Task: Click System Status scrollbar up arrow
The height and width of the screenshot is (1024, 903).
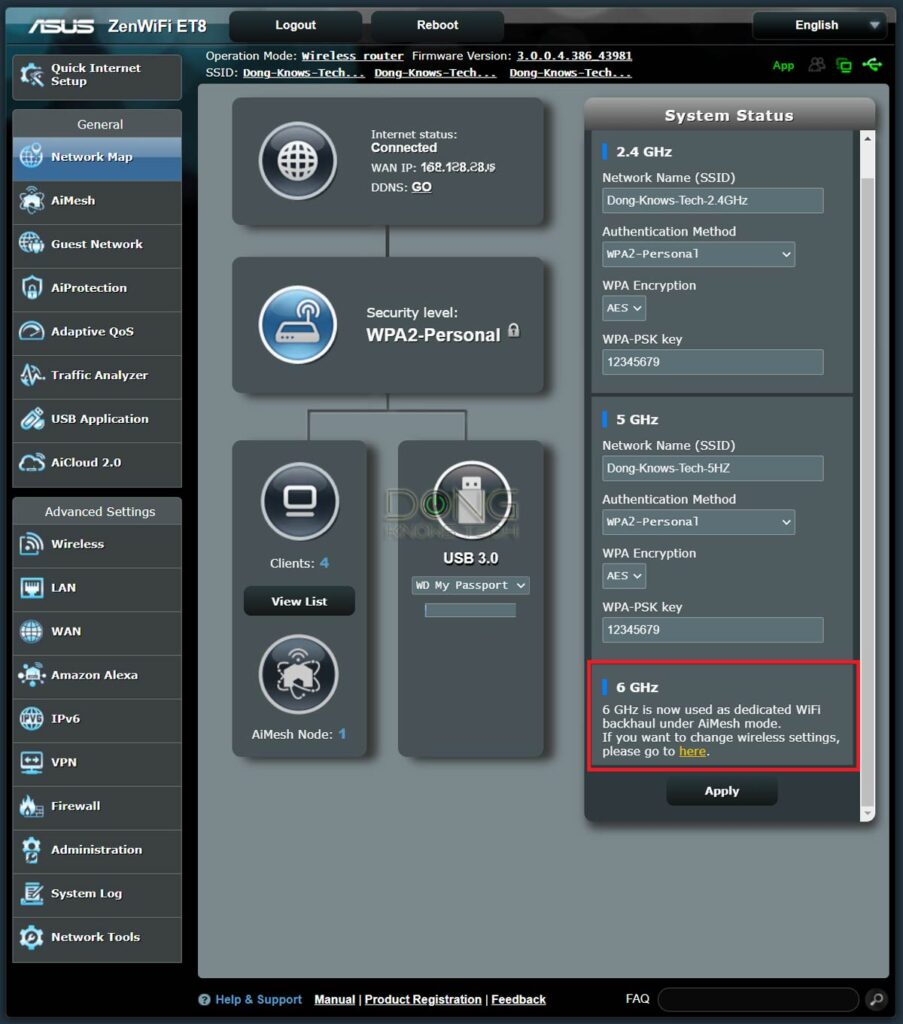Action: click(x=867, y=138)
